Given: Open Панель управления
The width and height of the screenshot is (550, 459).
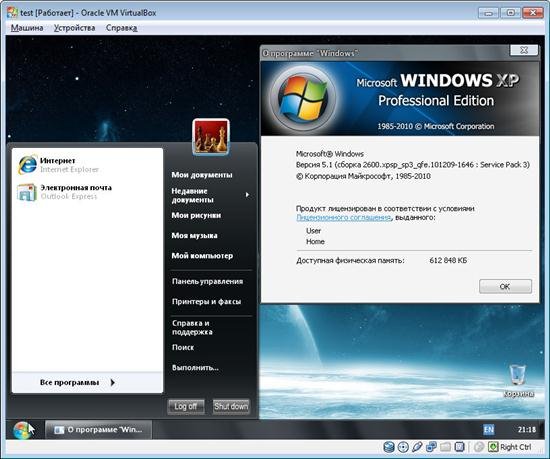Looking at the screenshot, I should coord(207,281).
